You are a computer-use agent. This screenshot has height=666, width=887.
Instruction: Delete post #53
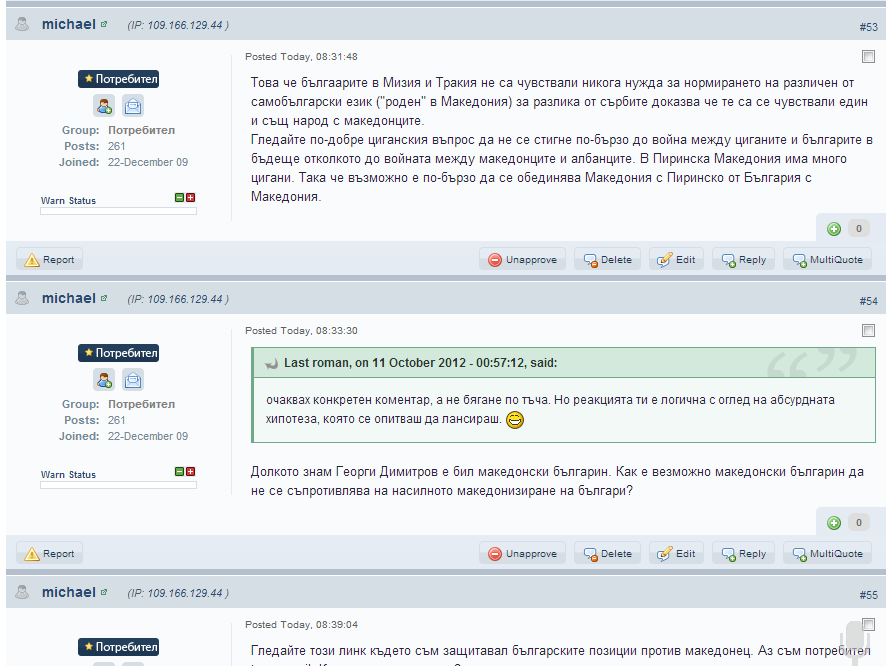point(608,260)
